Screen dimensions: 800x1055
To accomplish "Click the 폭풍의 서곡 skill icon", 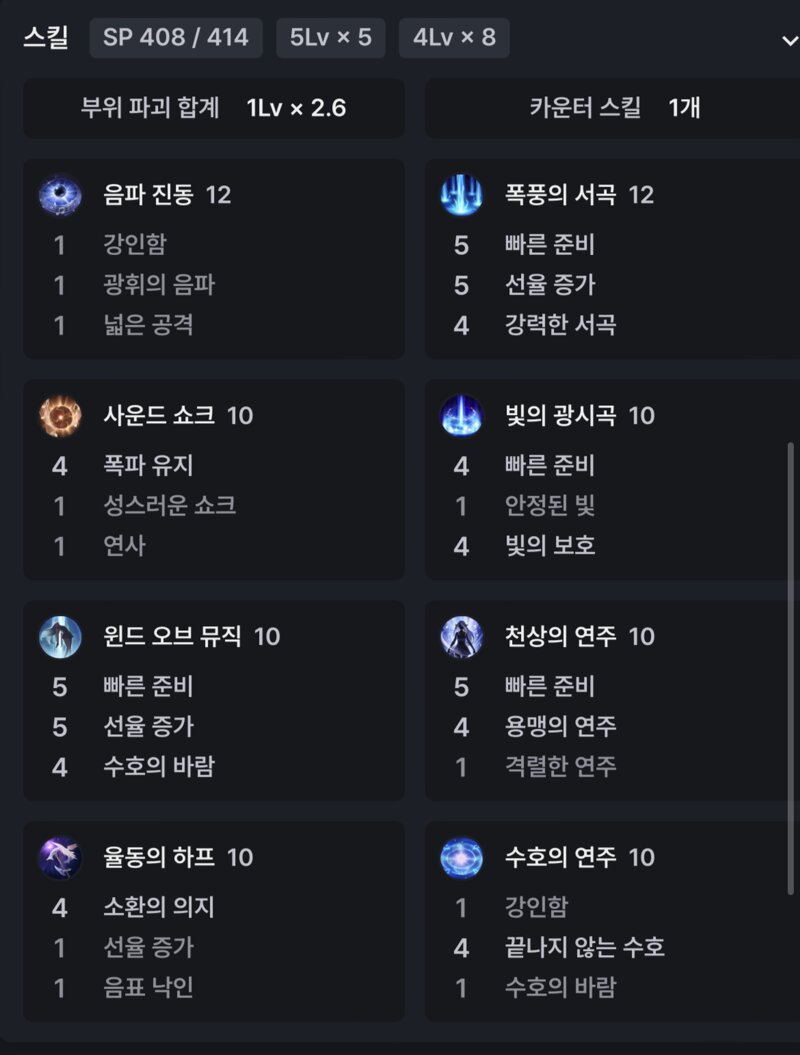I will [x=462, y=195].
